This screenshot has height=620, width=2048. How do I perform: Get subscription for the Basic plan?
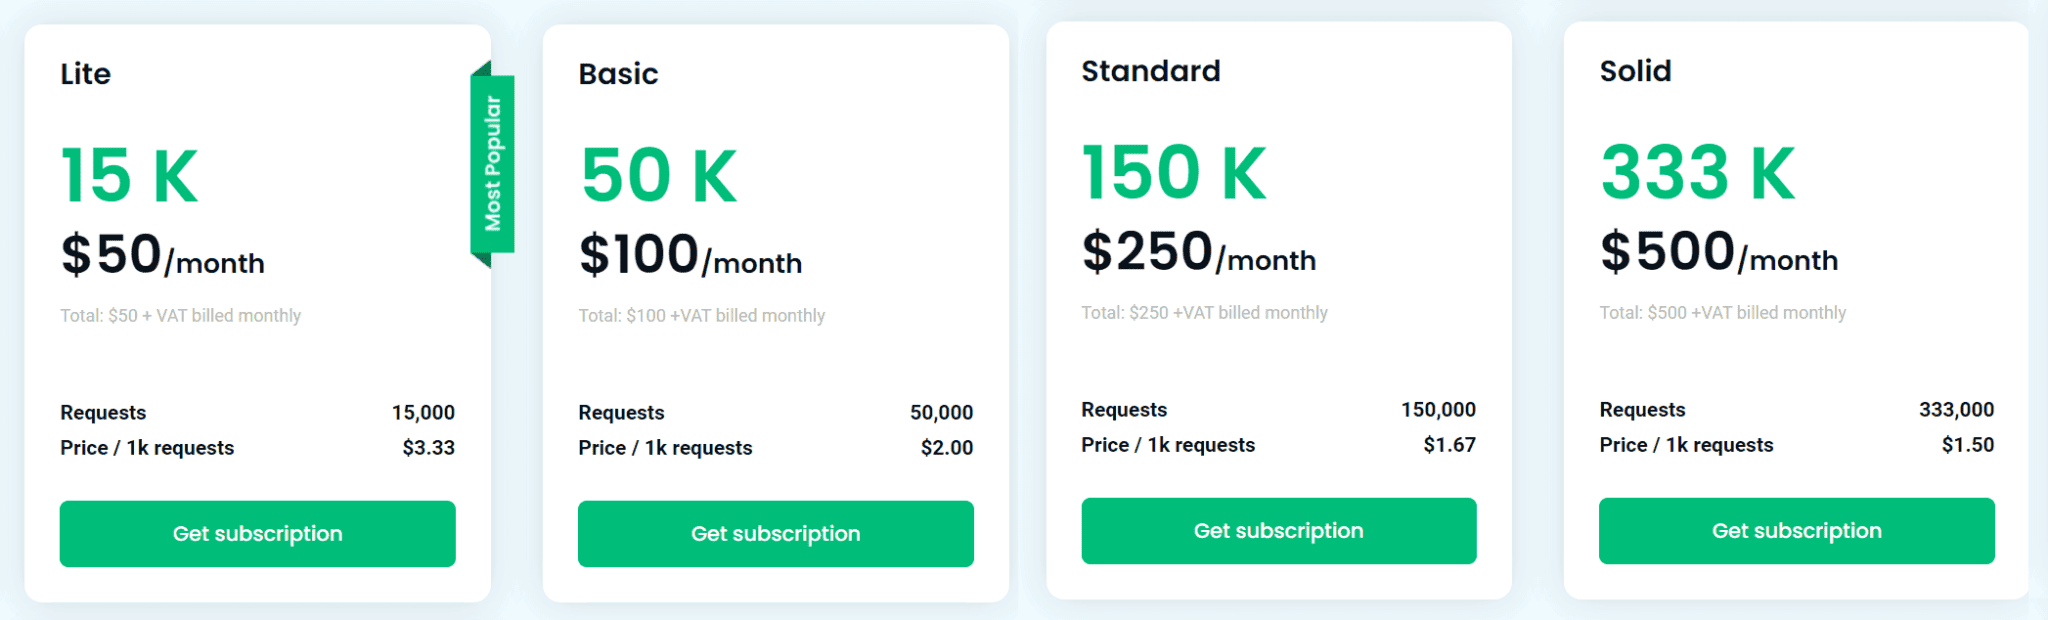click(x=775, y=534)
